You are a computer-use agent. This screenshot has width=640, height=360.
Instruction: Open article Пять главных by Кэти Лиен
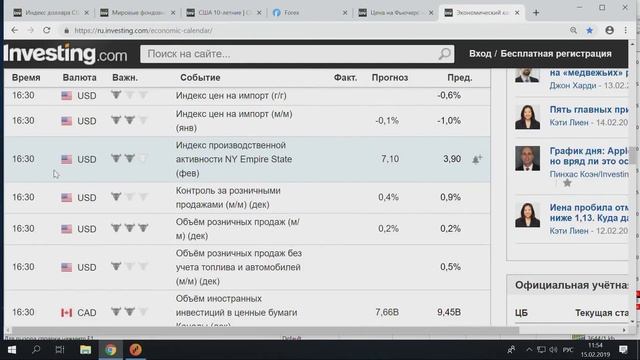coord(589,109)
